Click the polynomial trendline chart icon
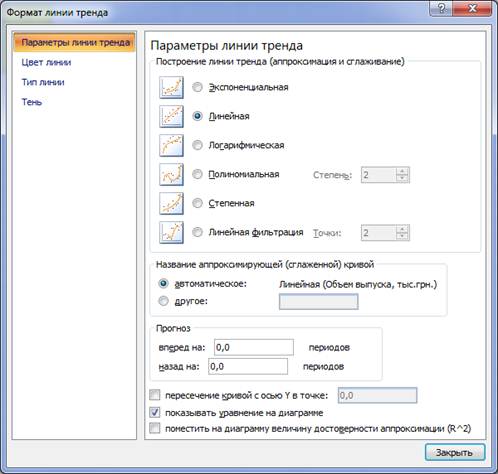The height and width of the screenshot is (474, 498). 171,175
